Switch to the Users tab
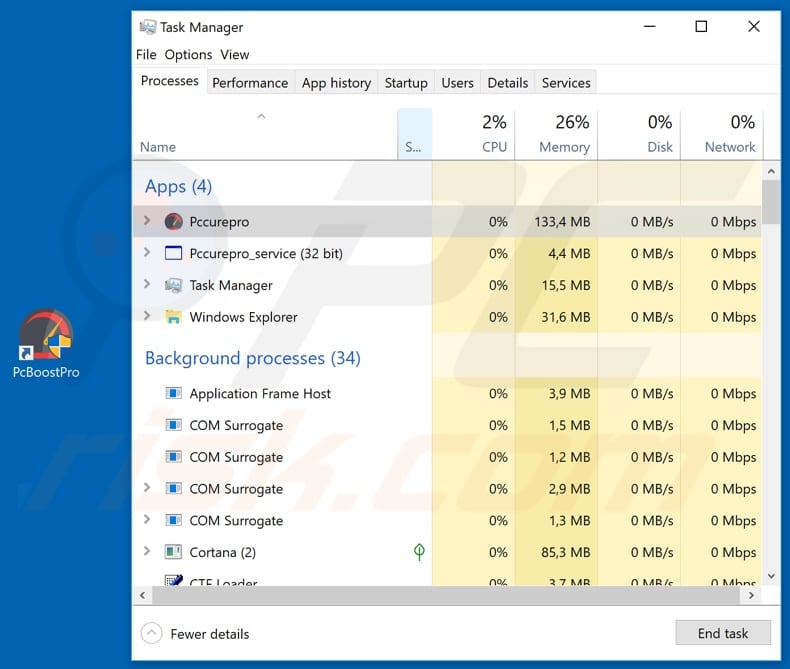The width and height of the screenshot is (790, 669). tap(457, 83)
